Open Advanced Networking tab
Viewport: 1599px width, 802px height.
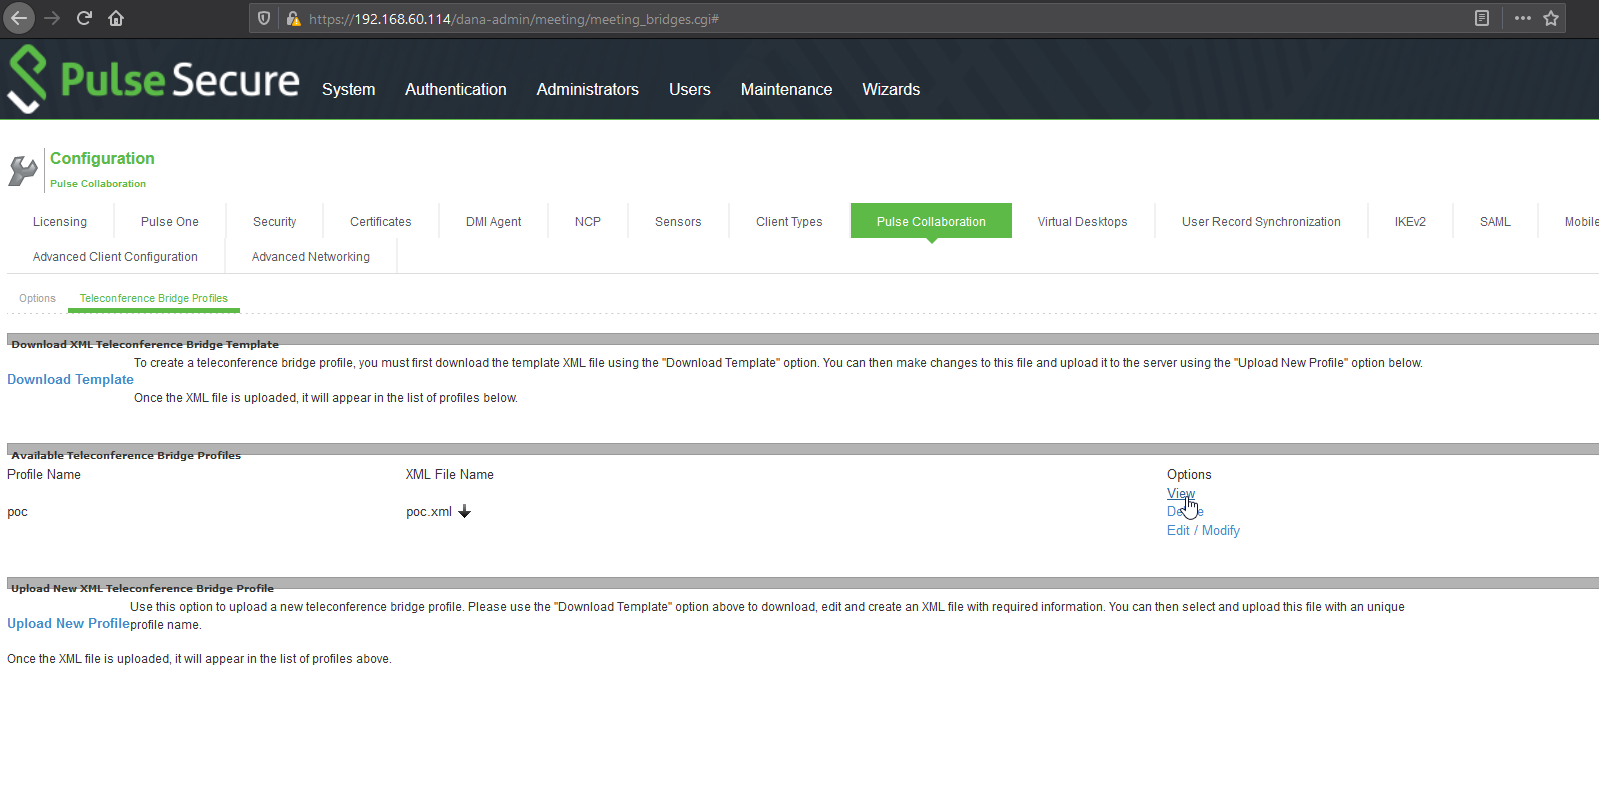point(311,256)
